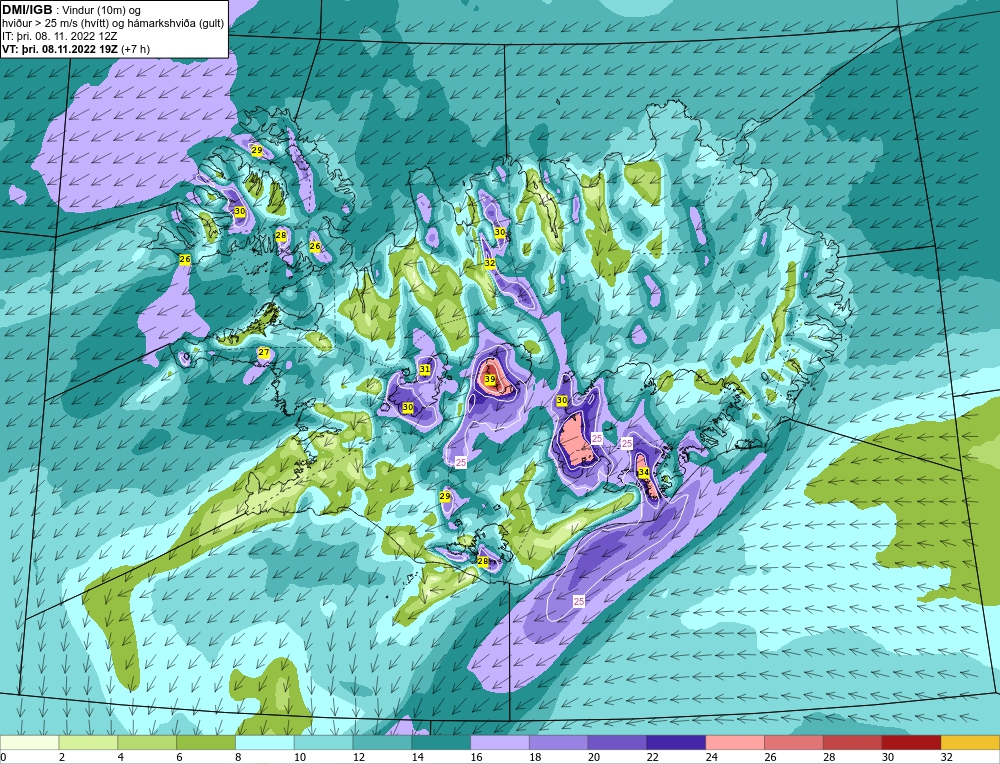The height and width of the screenshot is (764, 1000).
Task: Click the 'IT: þri. 08. 11. 2022 12Z' line
Action: point(59,36)
